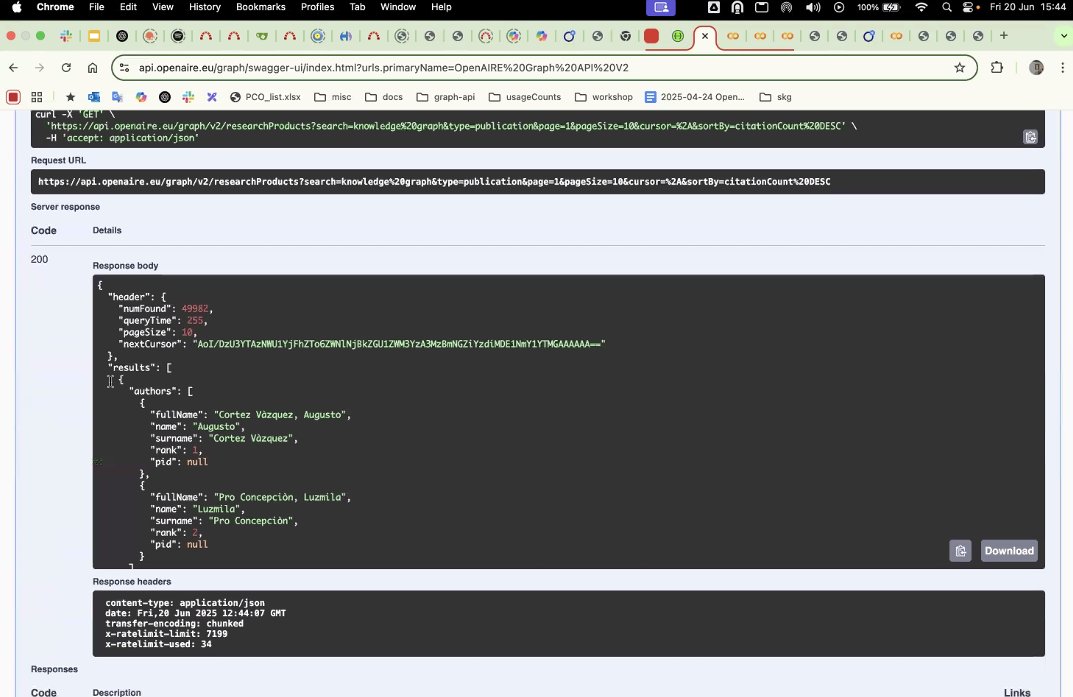Bookmark this page with the star icon
This screenshot has width=1073, height=697.
pyautogui.click(x=959, y=68)
